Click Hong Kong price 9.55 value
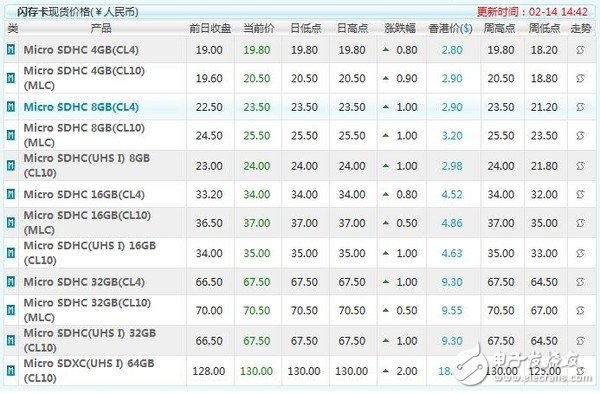 (452, 311)
